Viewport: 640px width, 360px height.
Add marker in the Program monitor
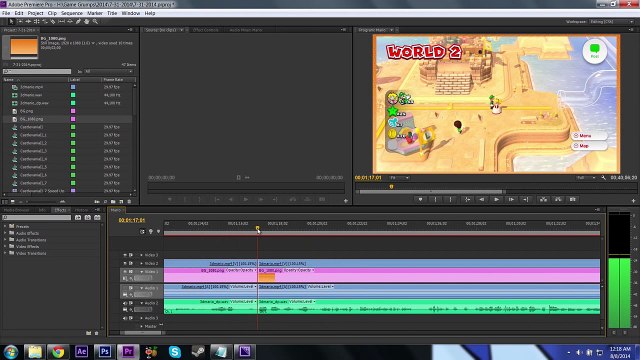tap(420, 200)
